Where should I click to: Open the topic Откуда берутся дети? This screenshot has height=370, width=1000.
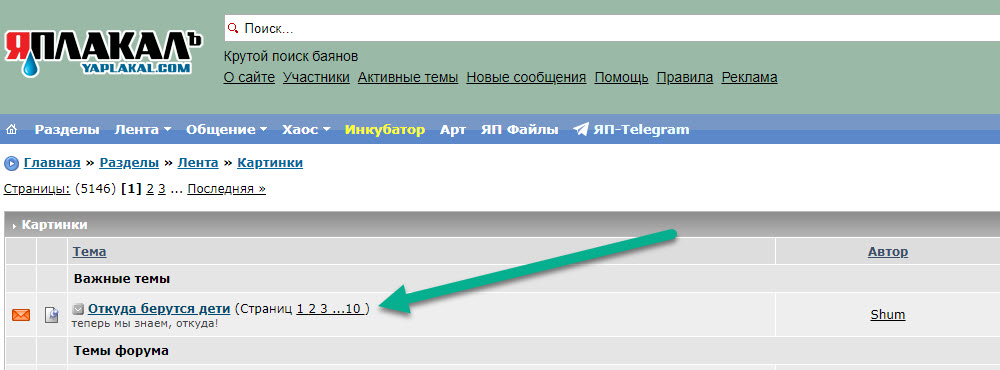159,309
